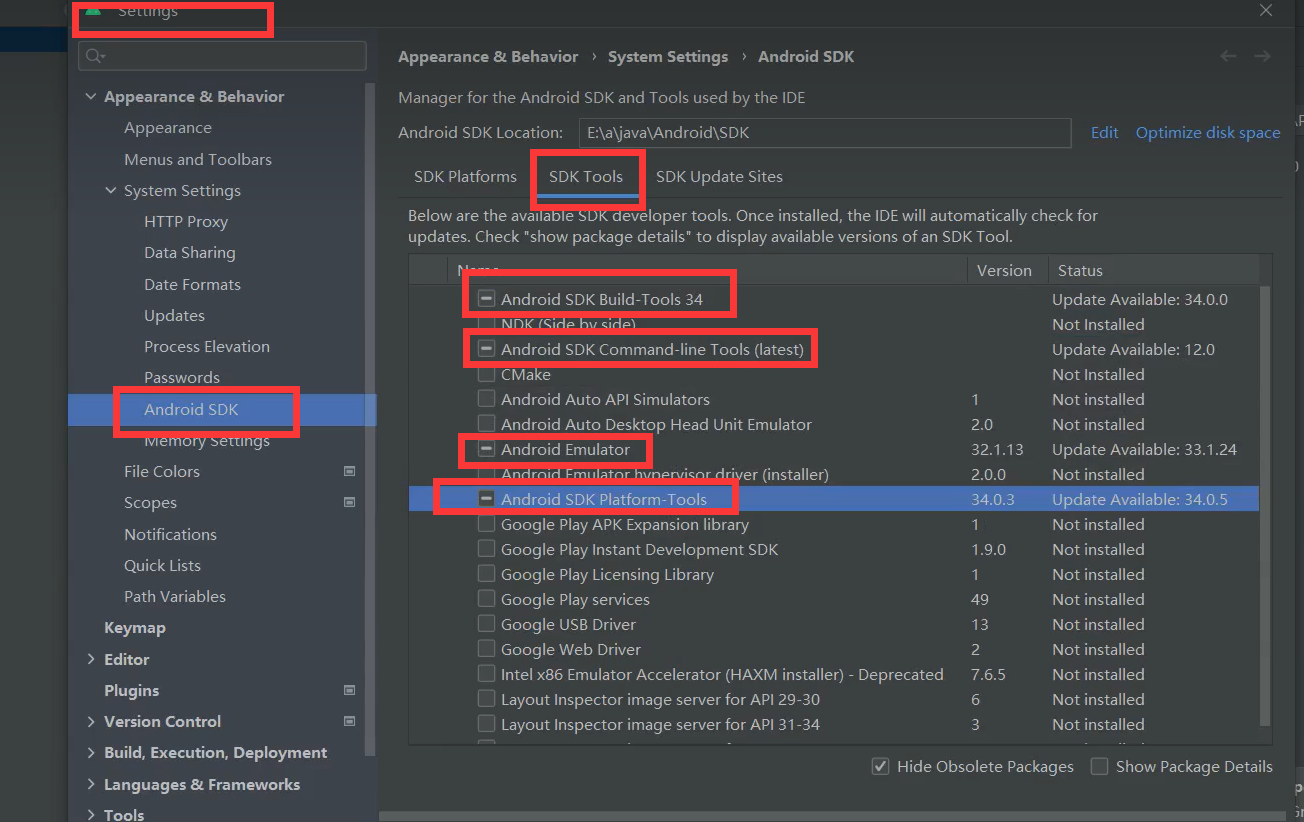
Task: Click the project-level icon beside File Colors
Action: [x=349, y=471]
